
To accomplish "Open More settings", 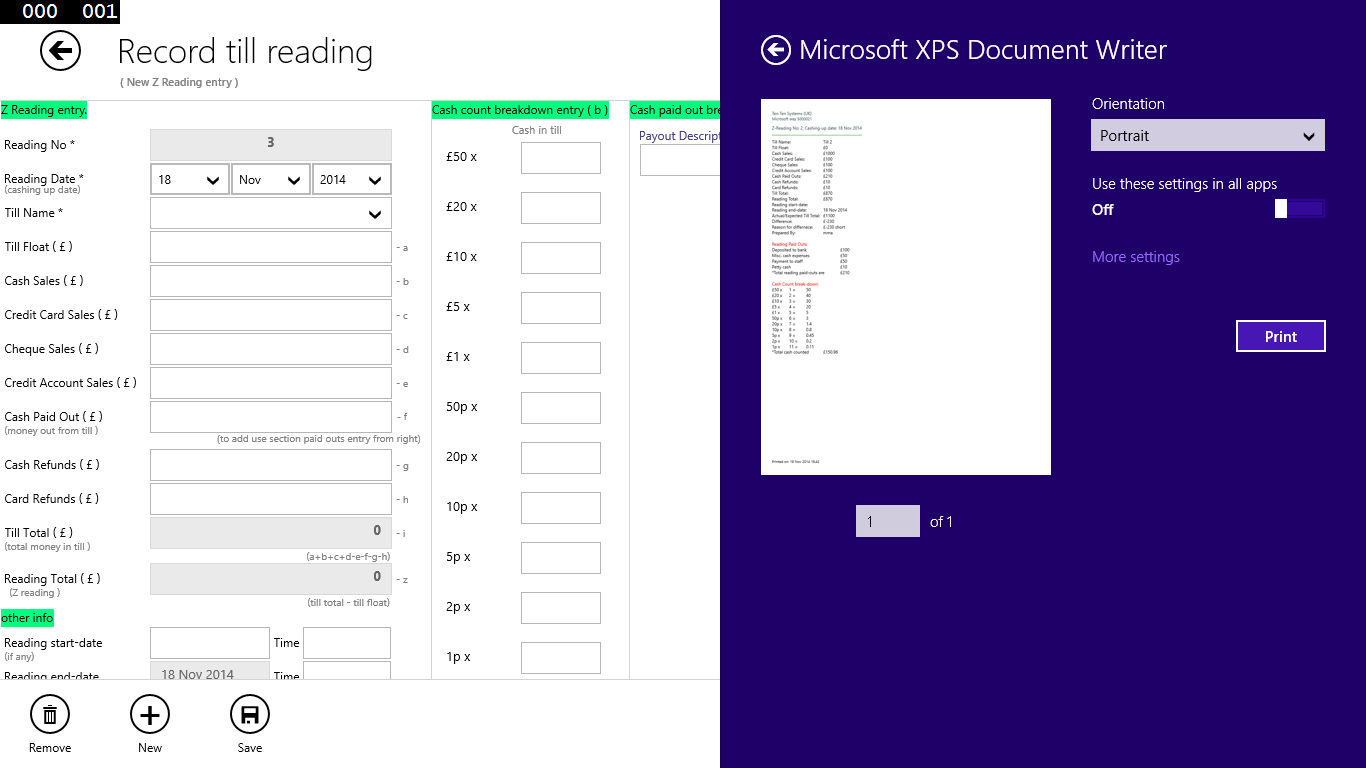I will tap(1135, 257).
